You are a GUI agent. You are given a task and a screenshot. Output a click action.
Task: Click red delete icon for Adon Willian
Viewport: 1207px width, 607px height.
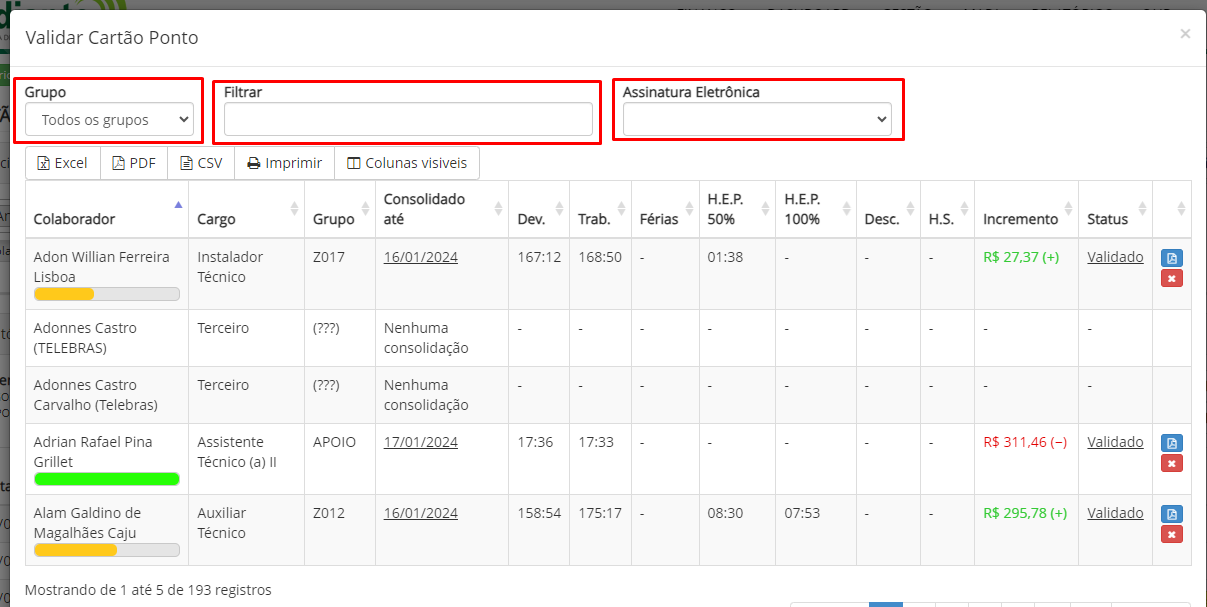click(1171, 278)
